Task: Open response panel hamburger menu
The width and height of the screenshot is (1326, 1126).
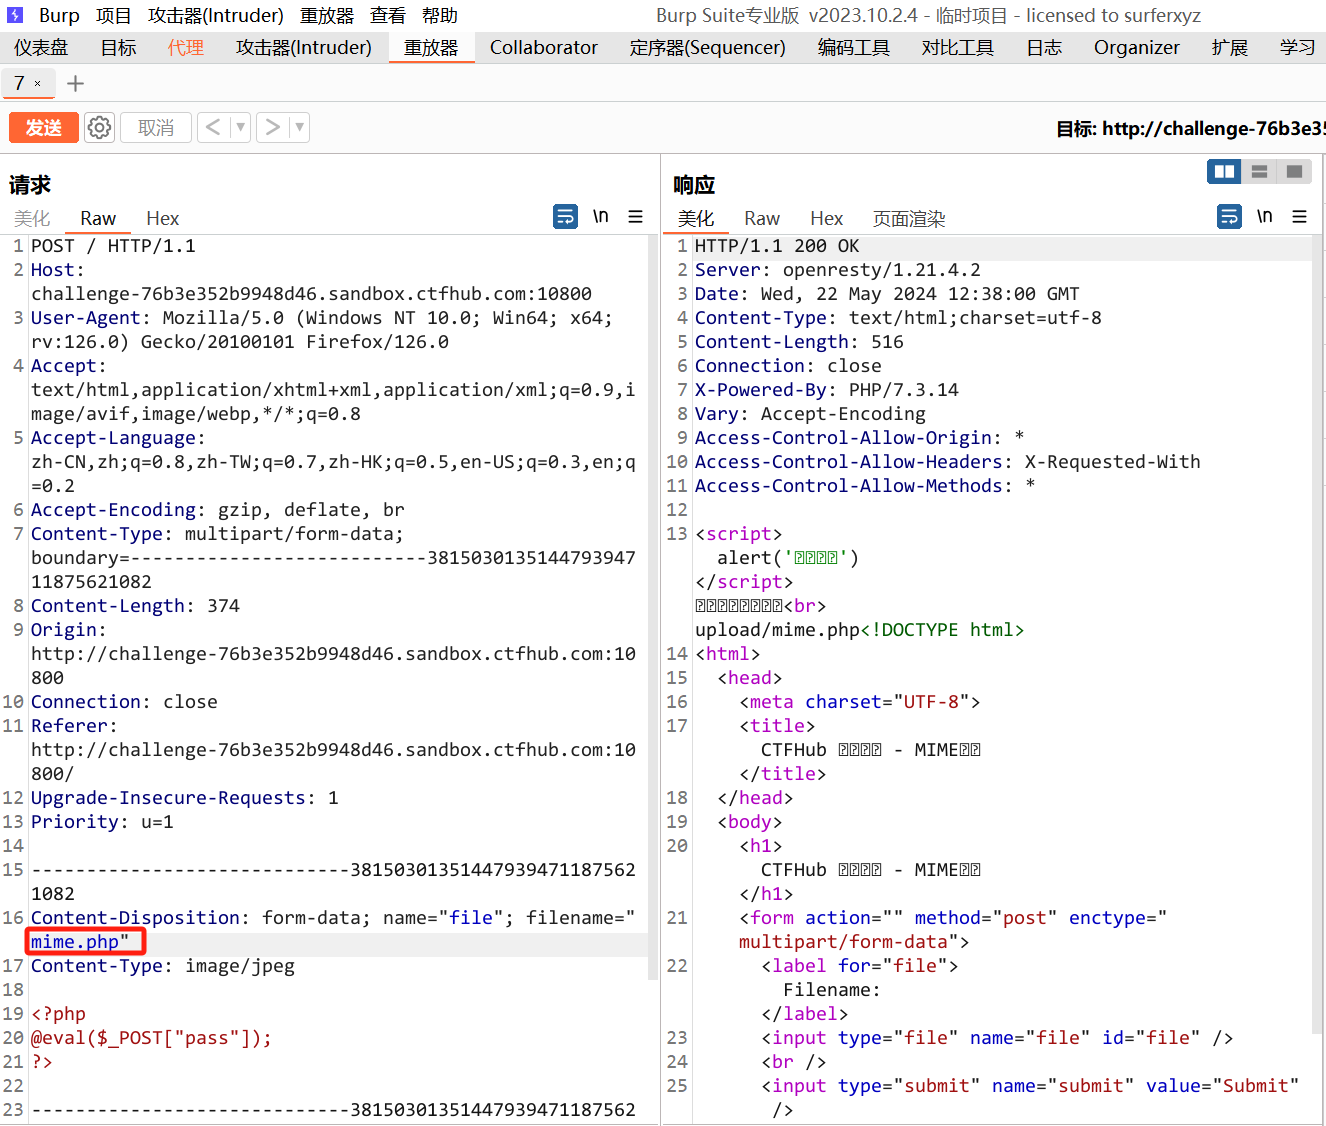Action: (1299, 216)
